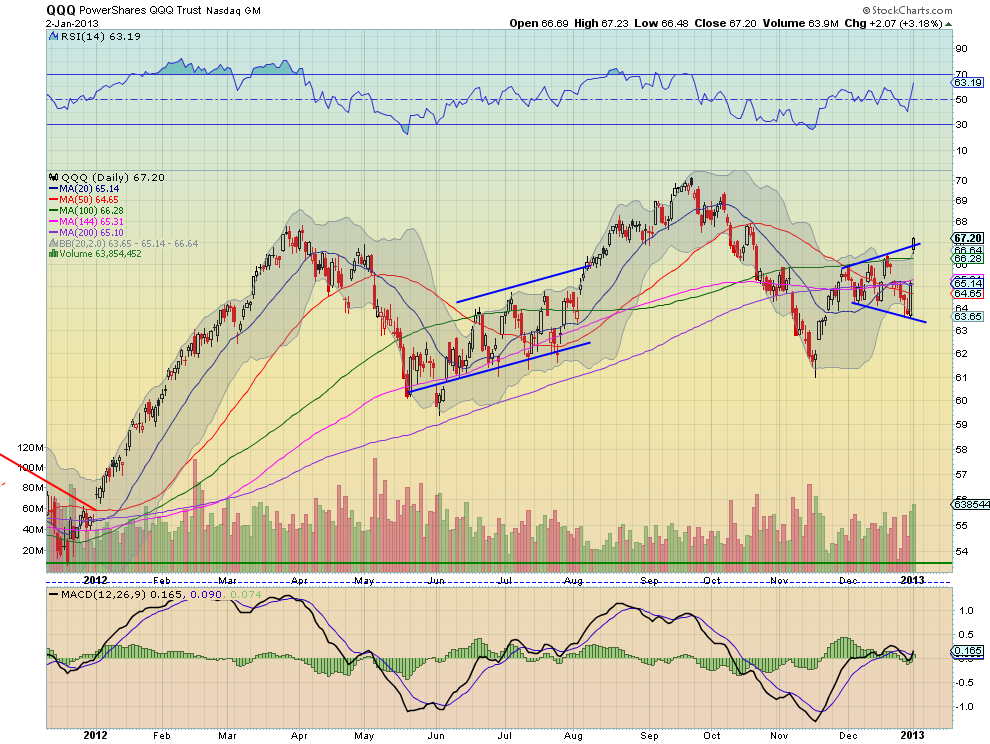The width and height of the screenshot is (990, 744).
Task: Click the RSI(14) 63.19 legend label
Action: (x=100, y=37)
